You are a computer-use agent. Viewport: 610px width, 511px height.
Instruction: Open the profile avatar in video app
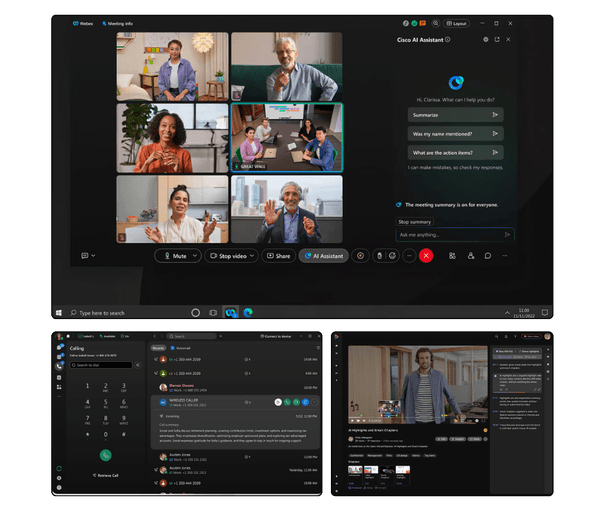point(547,336)
